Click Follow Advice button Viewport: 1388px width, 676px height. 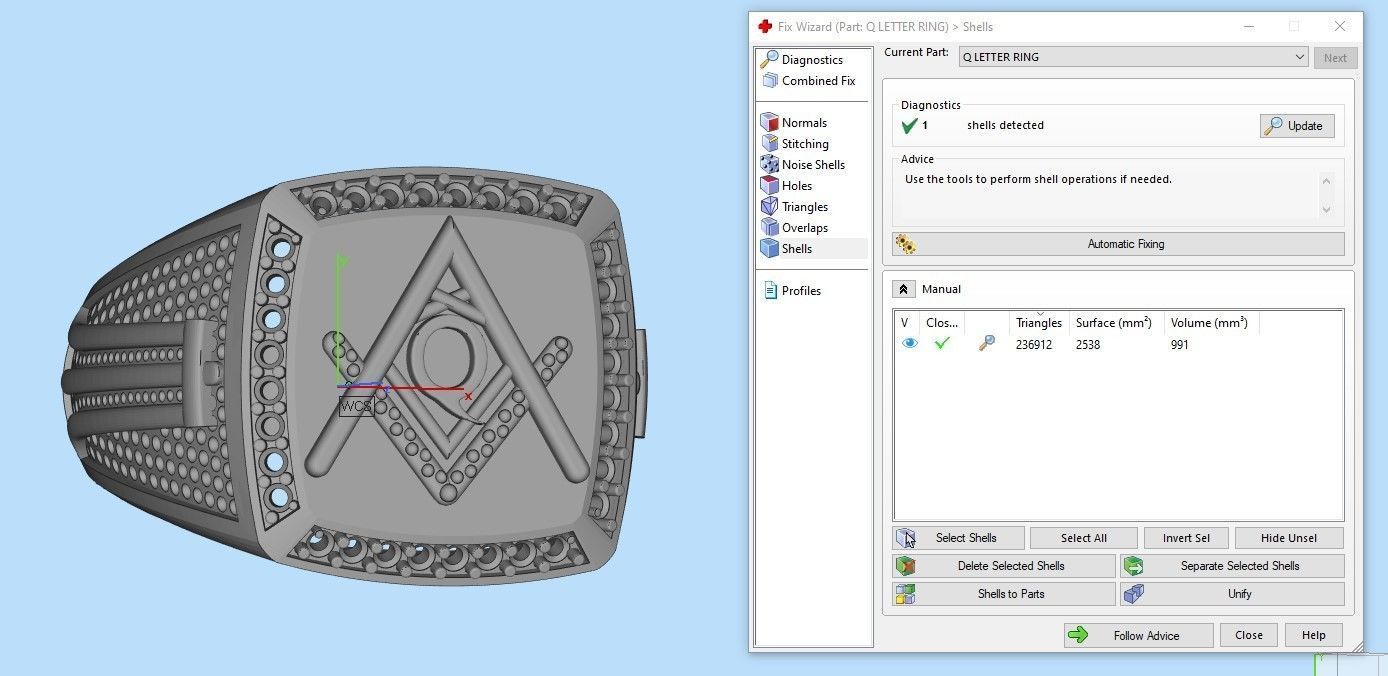point(1139,635)
